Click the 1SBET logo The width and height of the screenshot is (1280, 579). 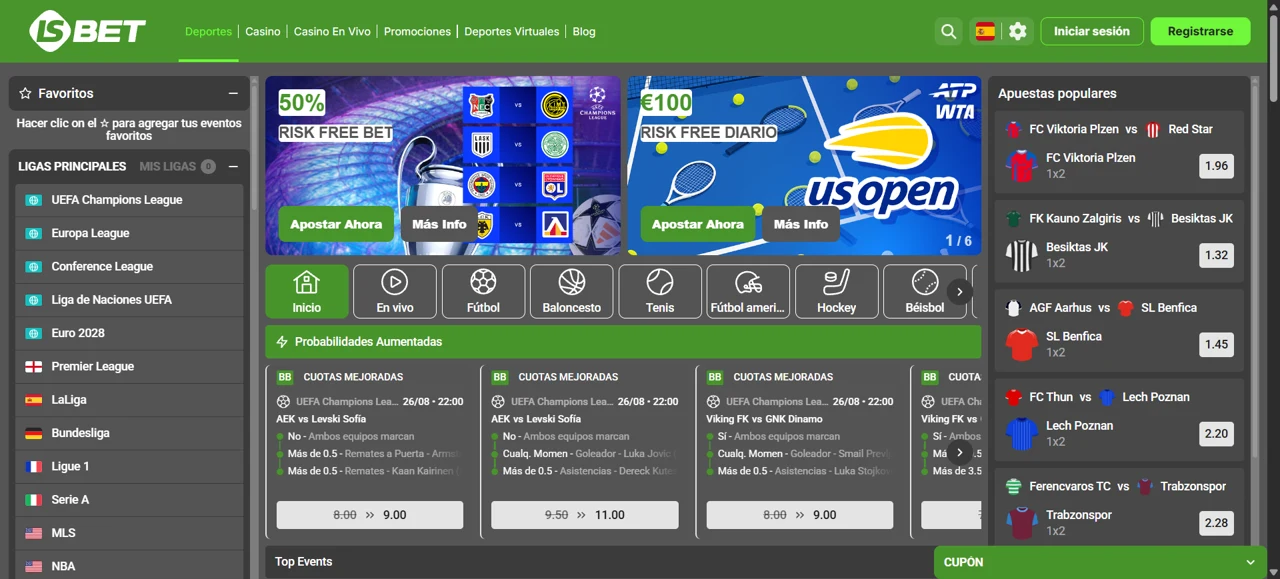pyautogui.click(x=88, y=31)
